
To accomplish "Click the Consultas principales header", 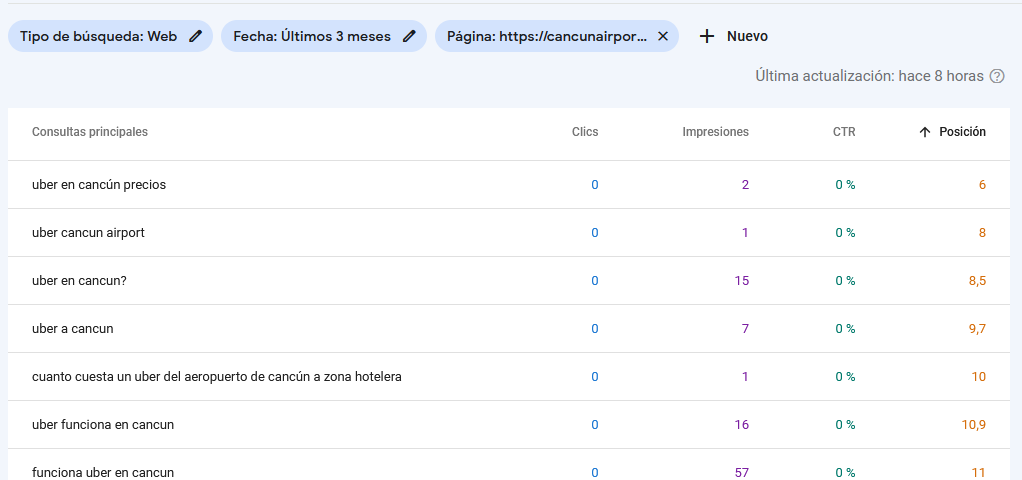I will pos(90,132).
